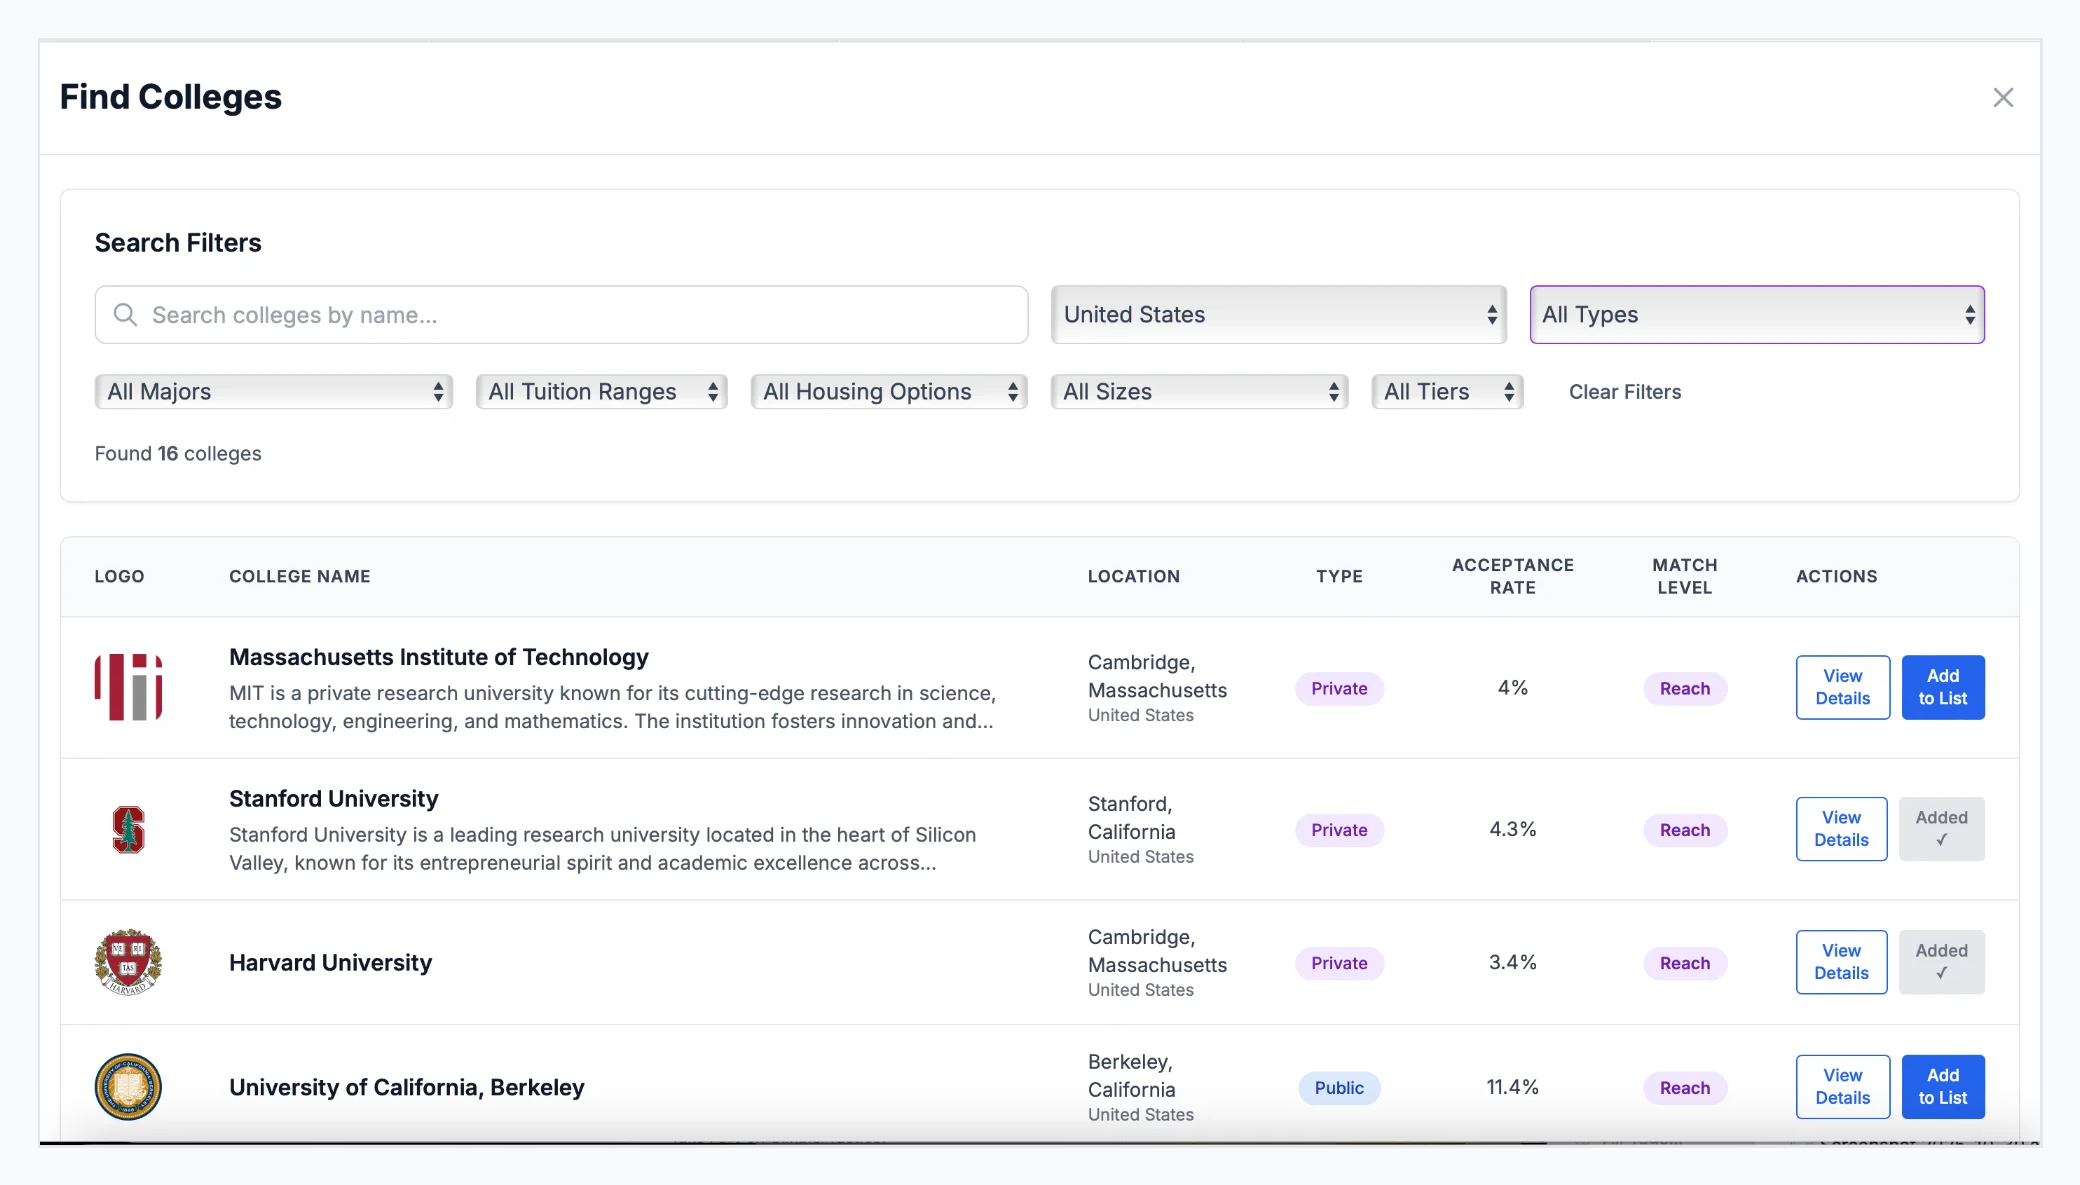Expand the All Tiers dropdown
This screenshot has width=2080, height=1185.
click(1446, 391)
